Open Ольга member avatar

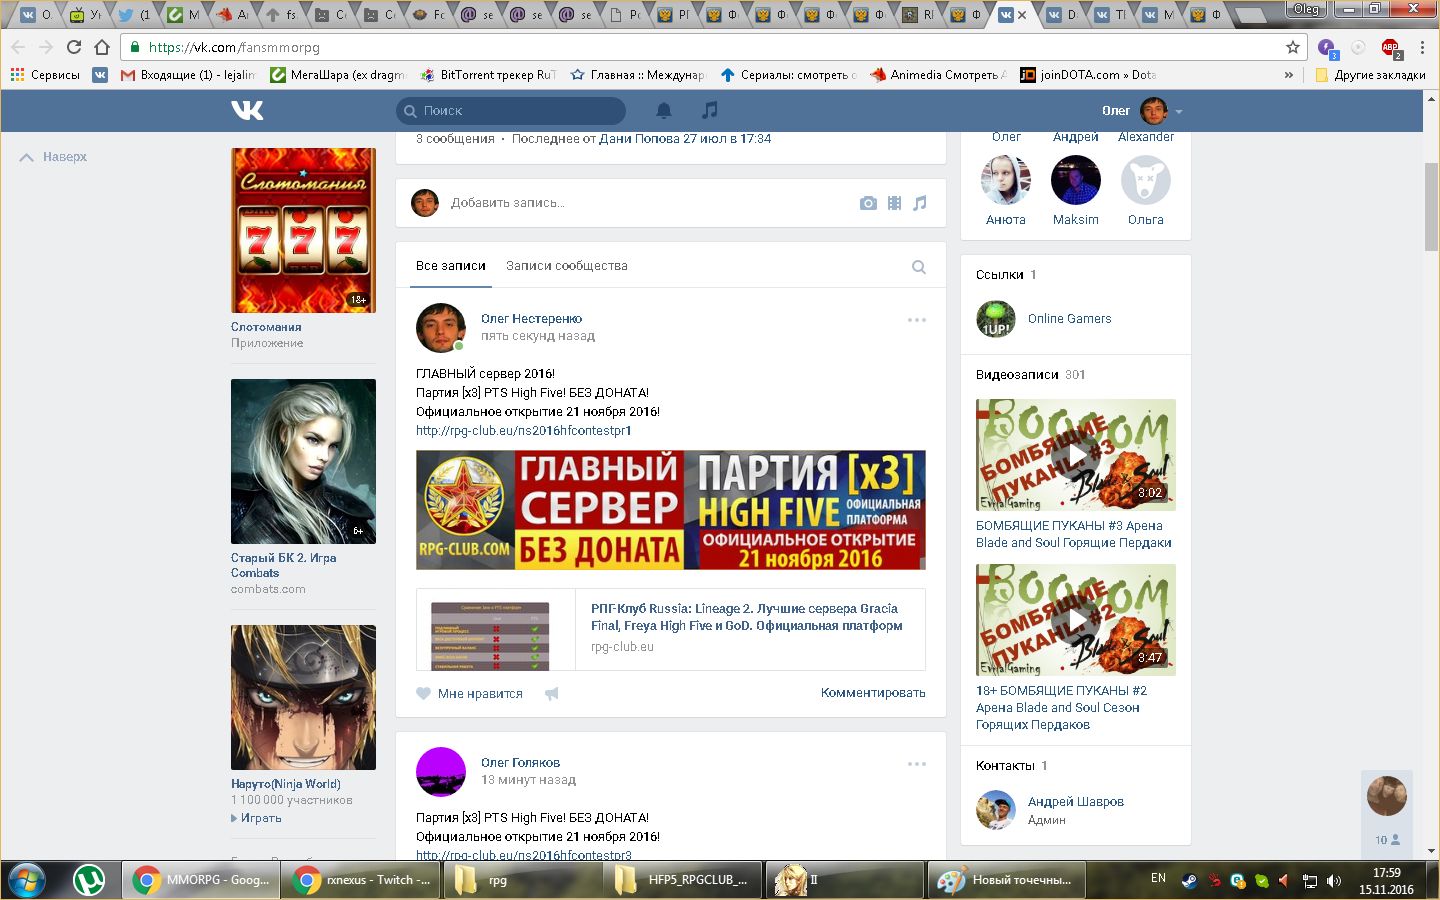click(1146, 181)
